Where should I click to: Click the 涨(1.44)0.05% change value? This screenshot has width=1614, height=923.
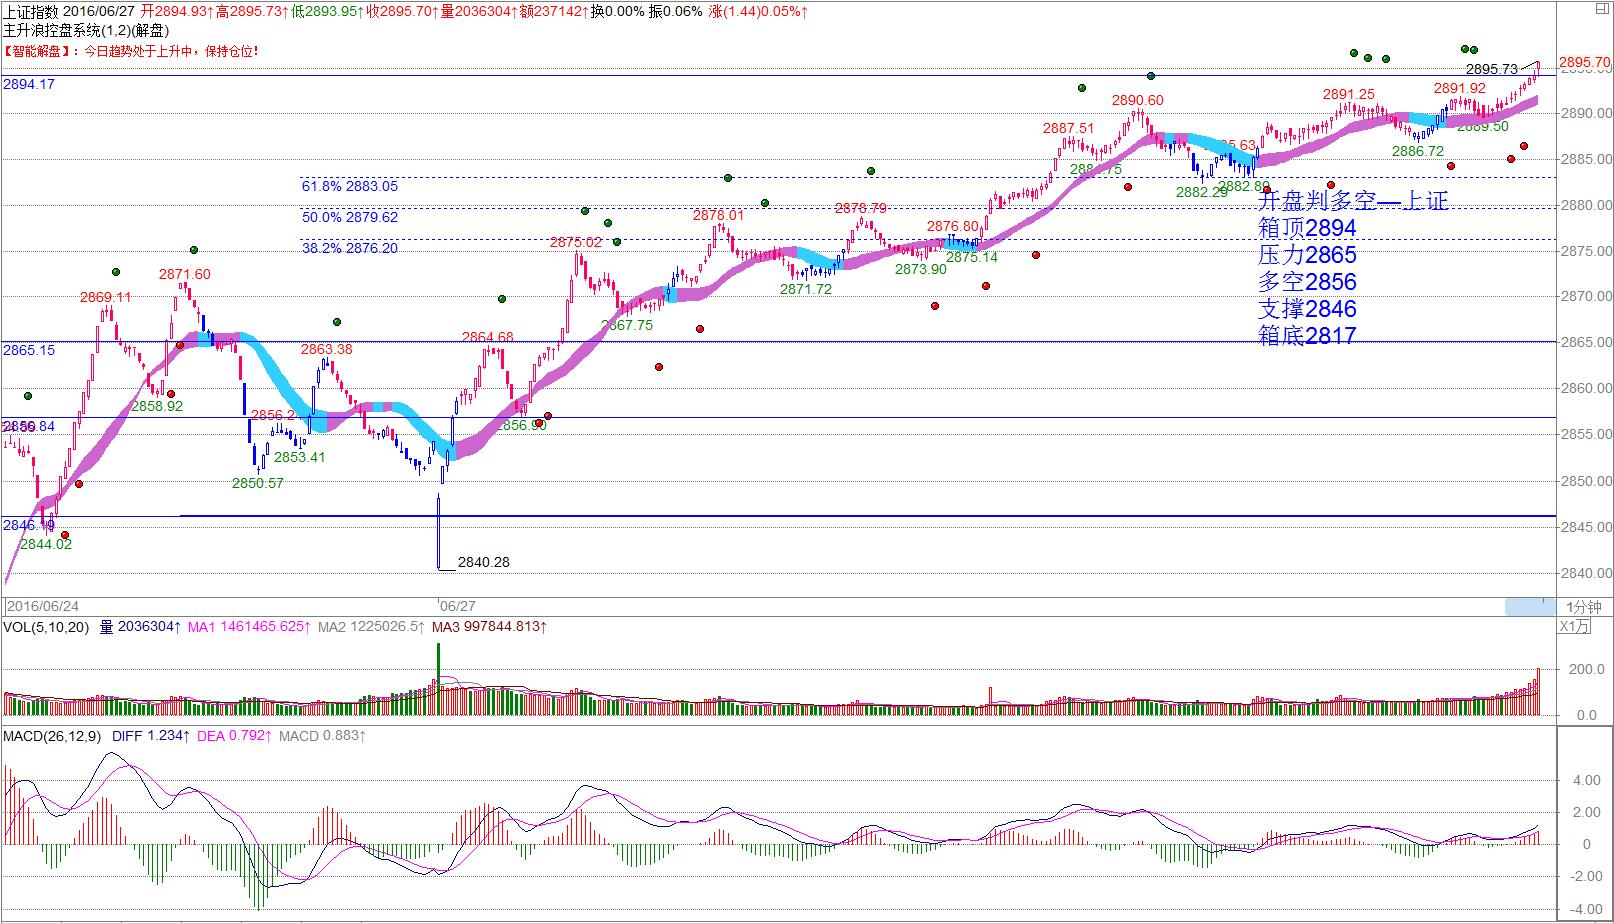pos(758,11)
